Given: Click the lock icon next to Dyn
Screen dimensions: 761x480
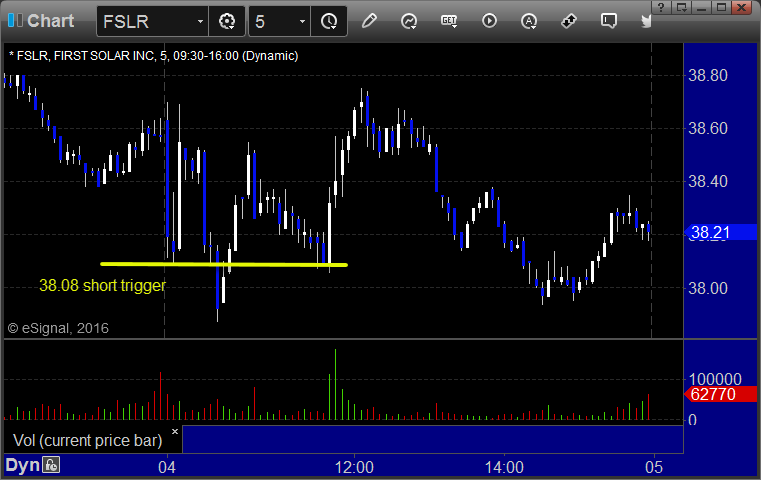Looking at the screenshot, I should click(51, 465).
